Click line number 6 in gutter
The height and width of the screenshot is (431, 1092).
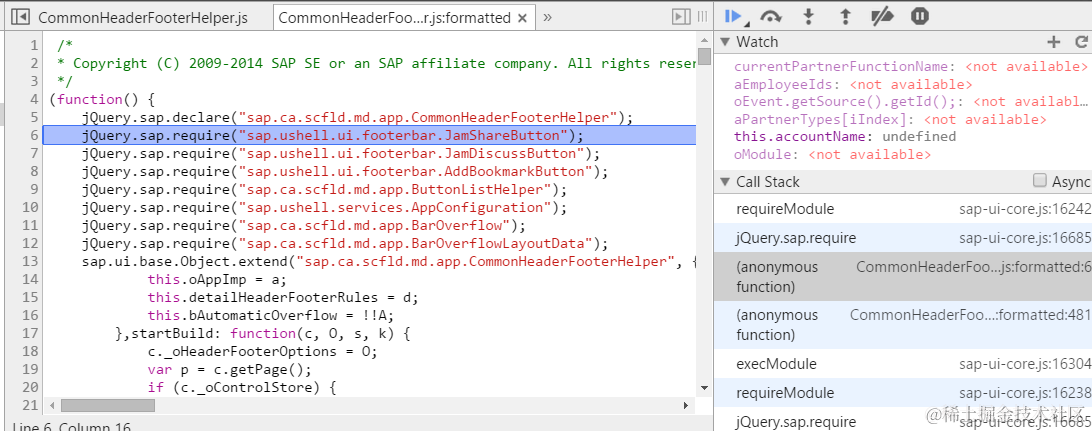pyautogui.click(x=34, y=135)
